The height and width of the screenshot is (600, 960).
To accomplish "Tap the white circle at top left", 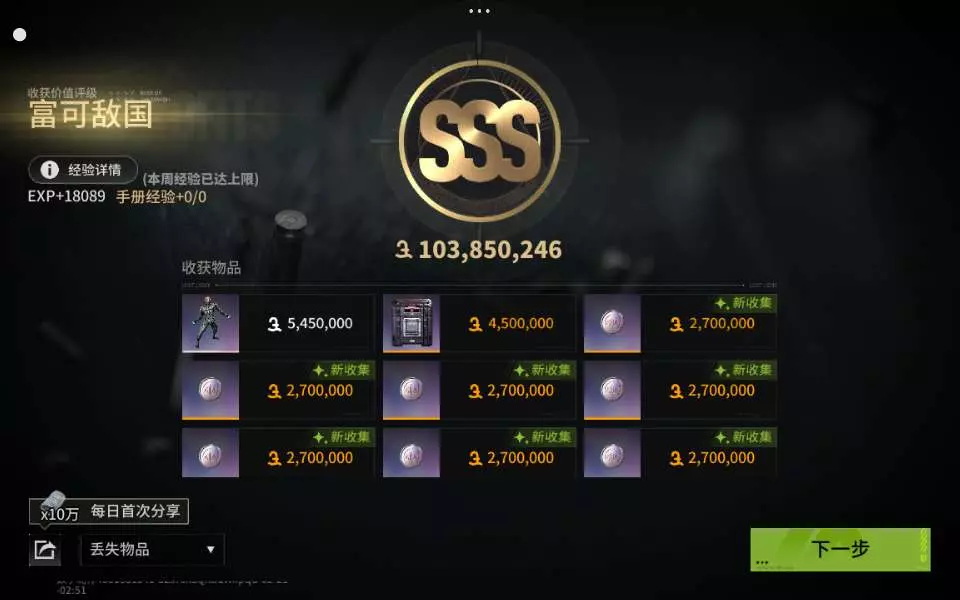I will tap(20, 35).
